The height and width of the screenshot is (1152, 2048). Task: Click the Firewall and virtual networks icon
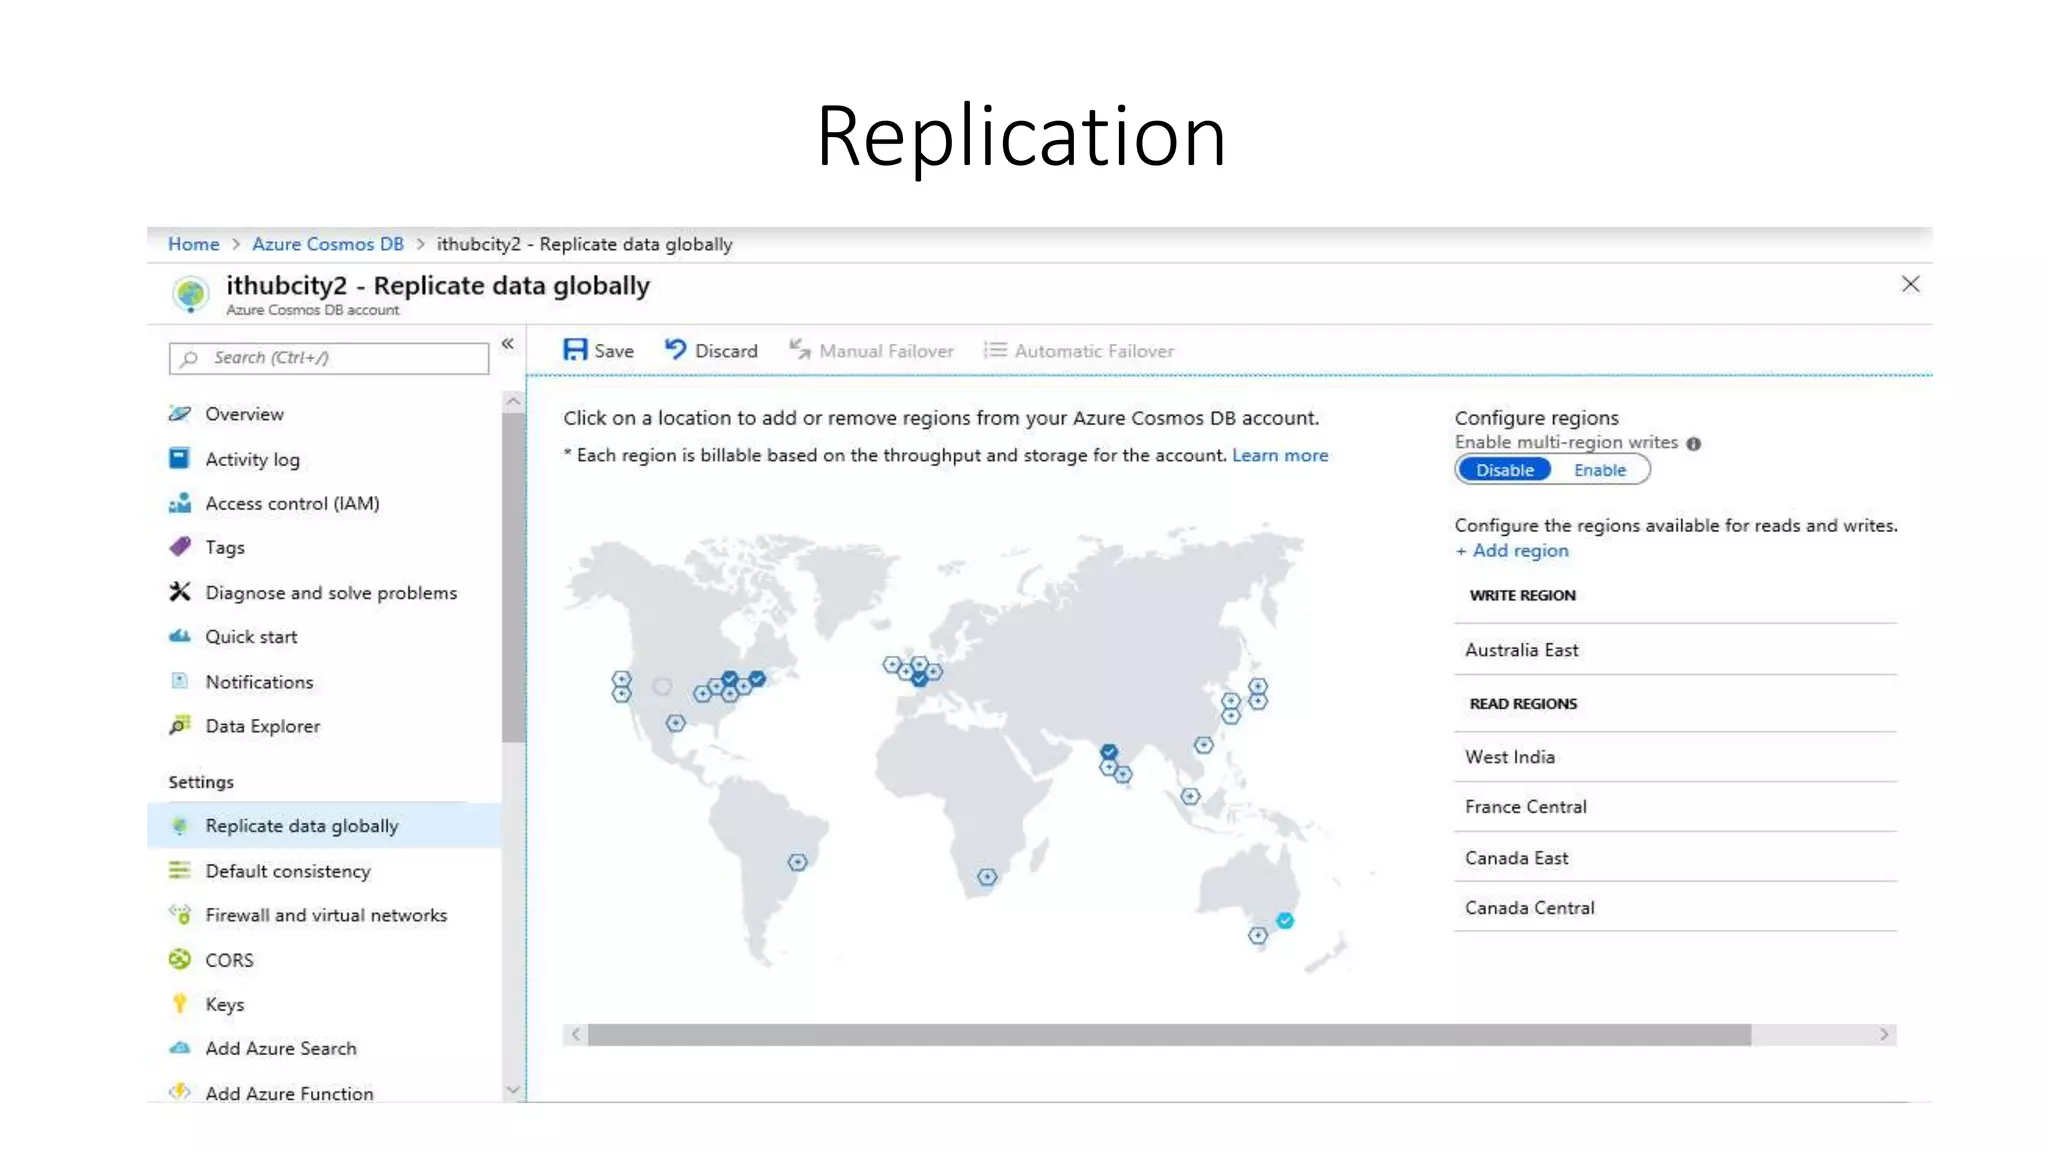[180, 914]
